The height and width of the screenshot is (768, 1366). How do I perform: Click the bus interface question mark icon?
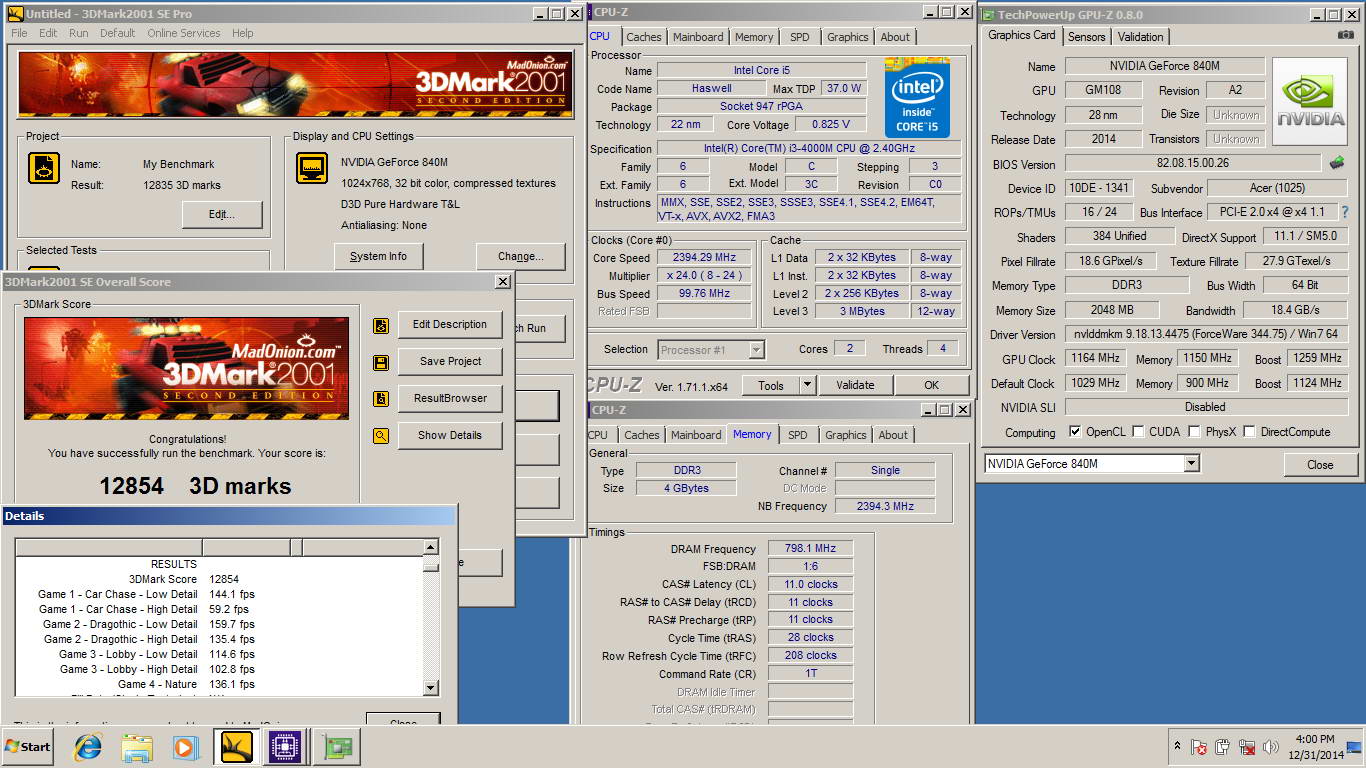[x=1345, y=212]
